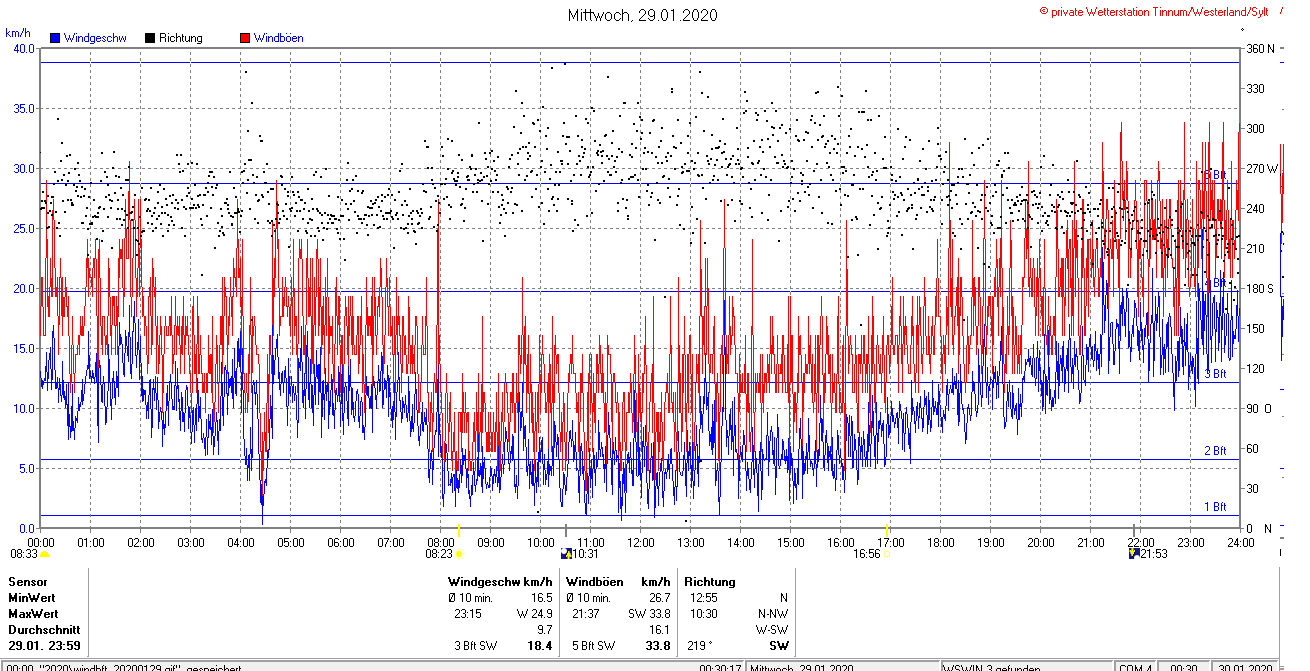Viewport: 1310px width, 671px height.
Task: Click the 1 Bft Beaufort line label
Action: [1215, 507]
